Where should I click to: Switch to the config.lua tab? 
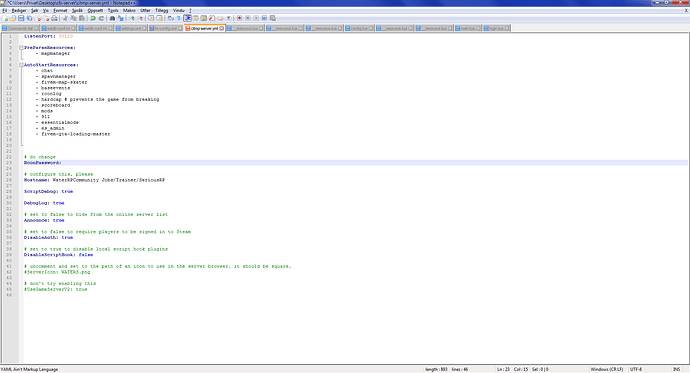tap(359, 29)
